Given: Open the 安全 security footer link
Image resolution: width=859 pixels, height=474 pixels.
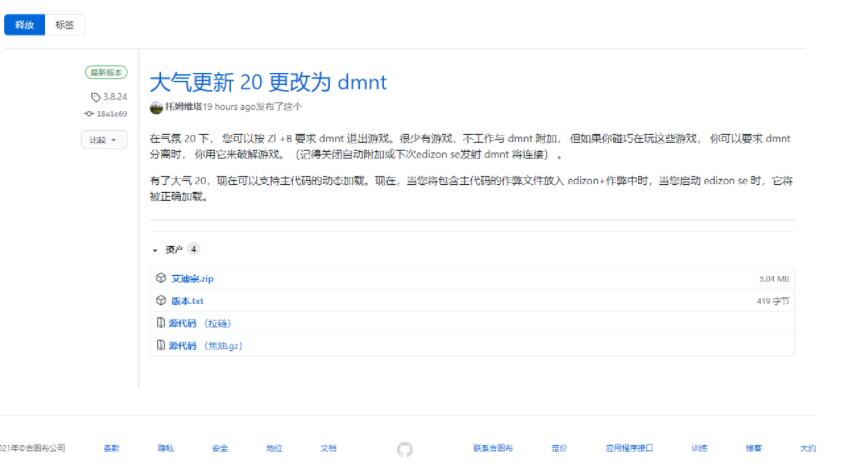Looking at the screenshot, I should pyautogui.click(x=220, y=448).
